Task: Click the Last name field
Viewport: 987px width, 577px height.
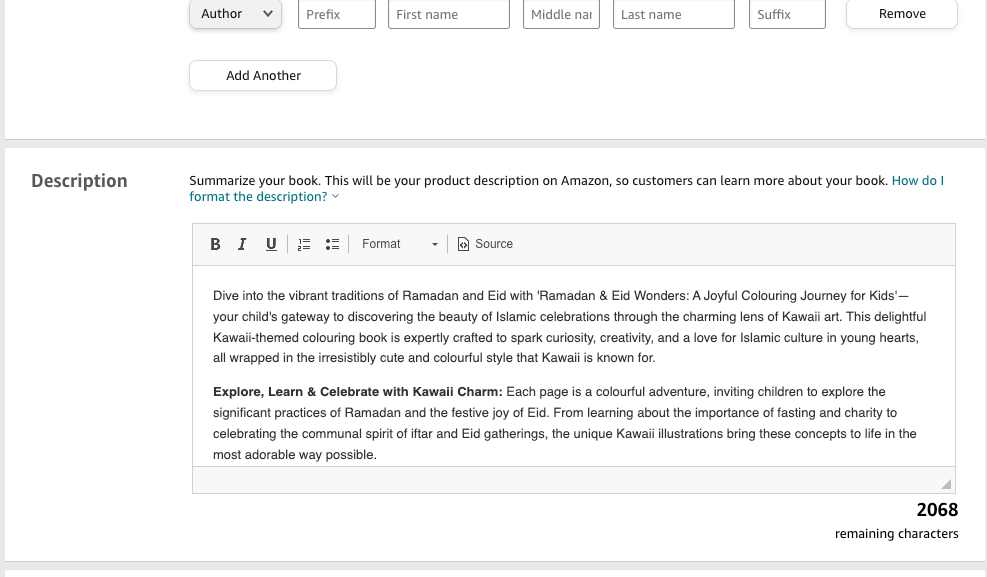Action: tap(674, 14)
